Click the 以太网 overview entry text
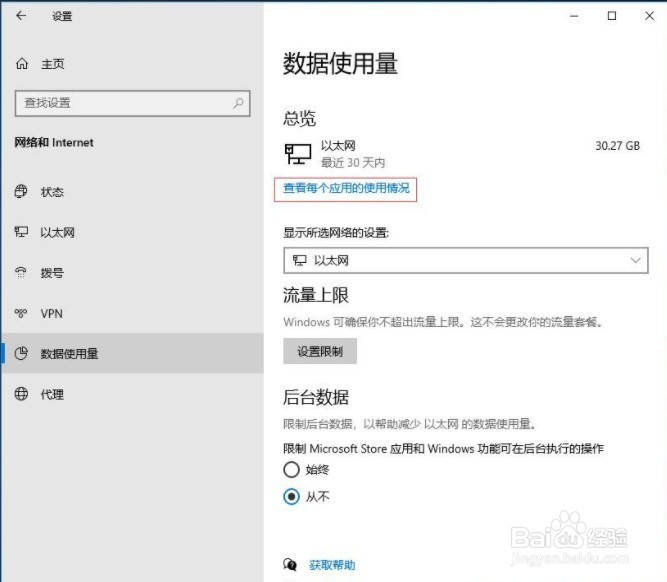The image size is (667, 582). (x=338, y=146)
